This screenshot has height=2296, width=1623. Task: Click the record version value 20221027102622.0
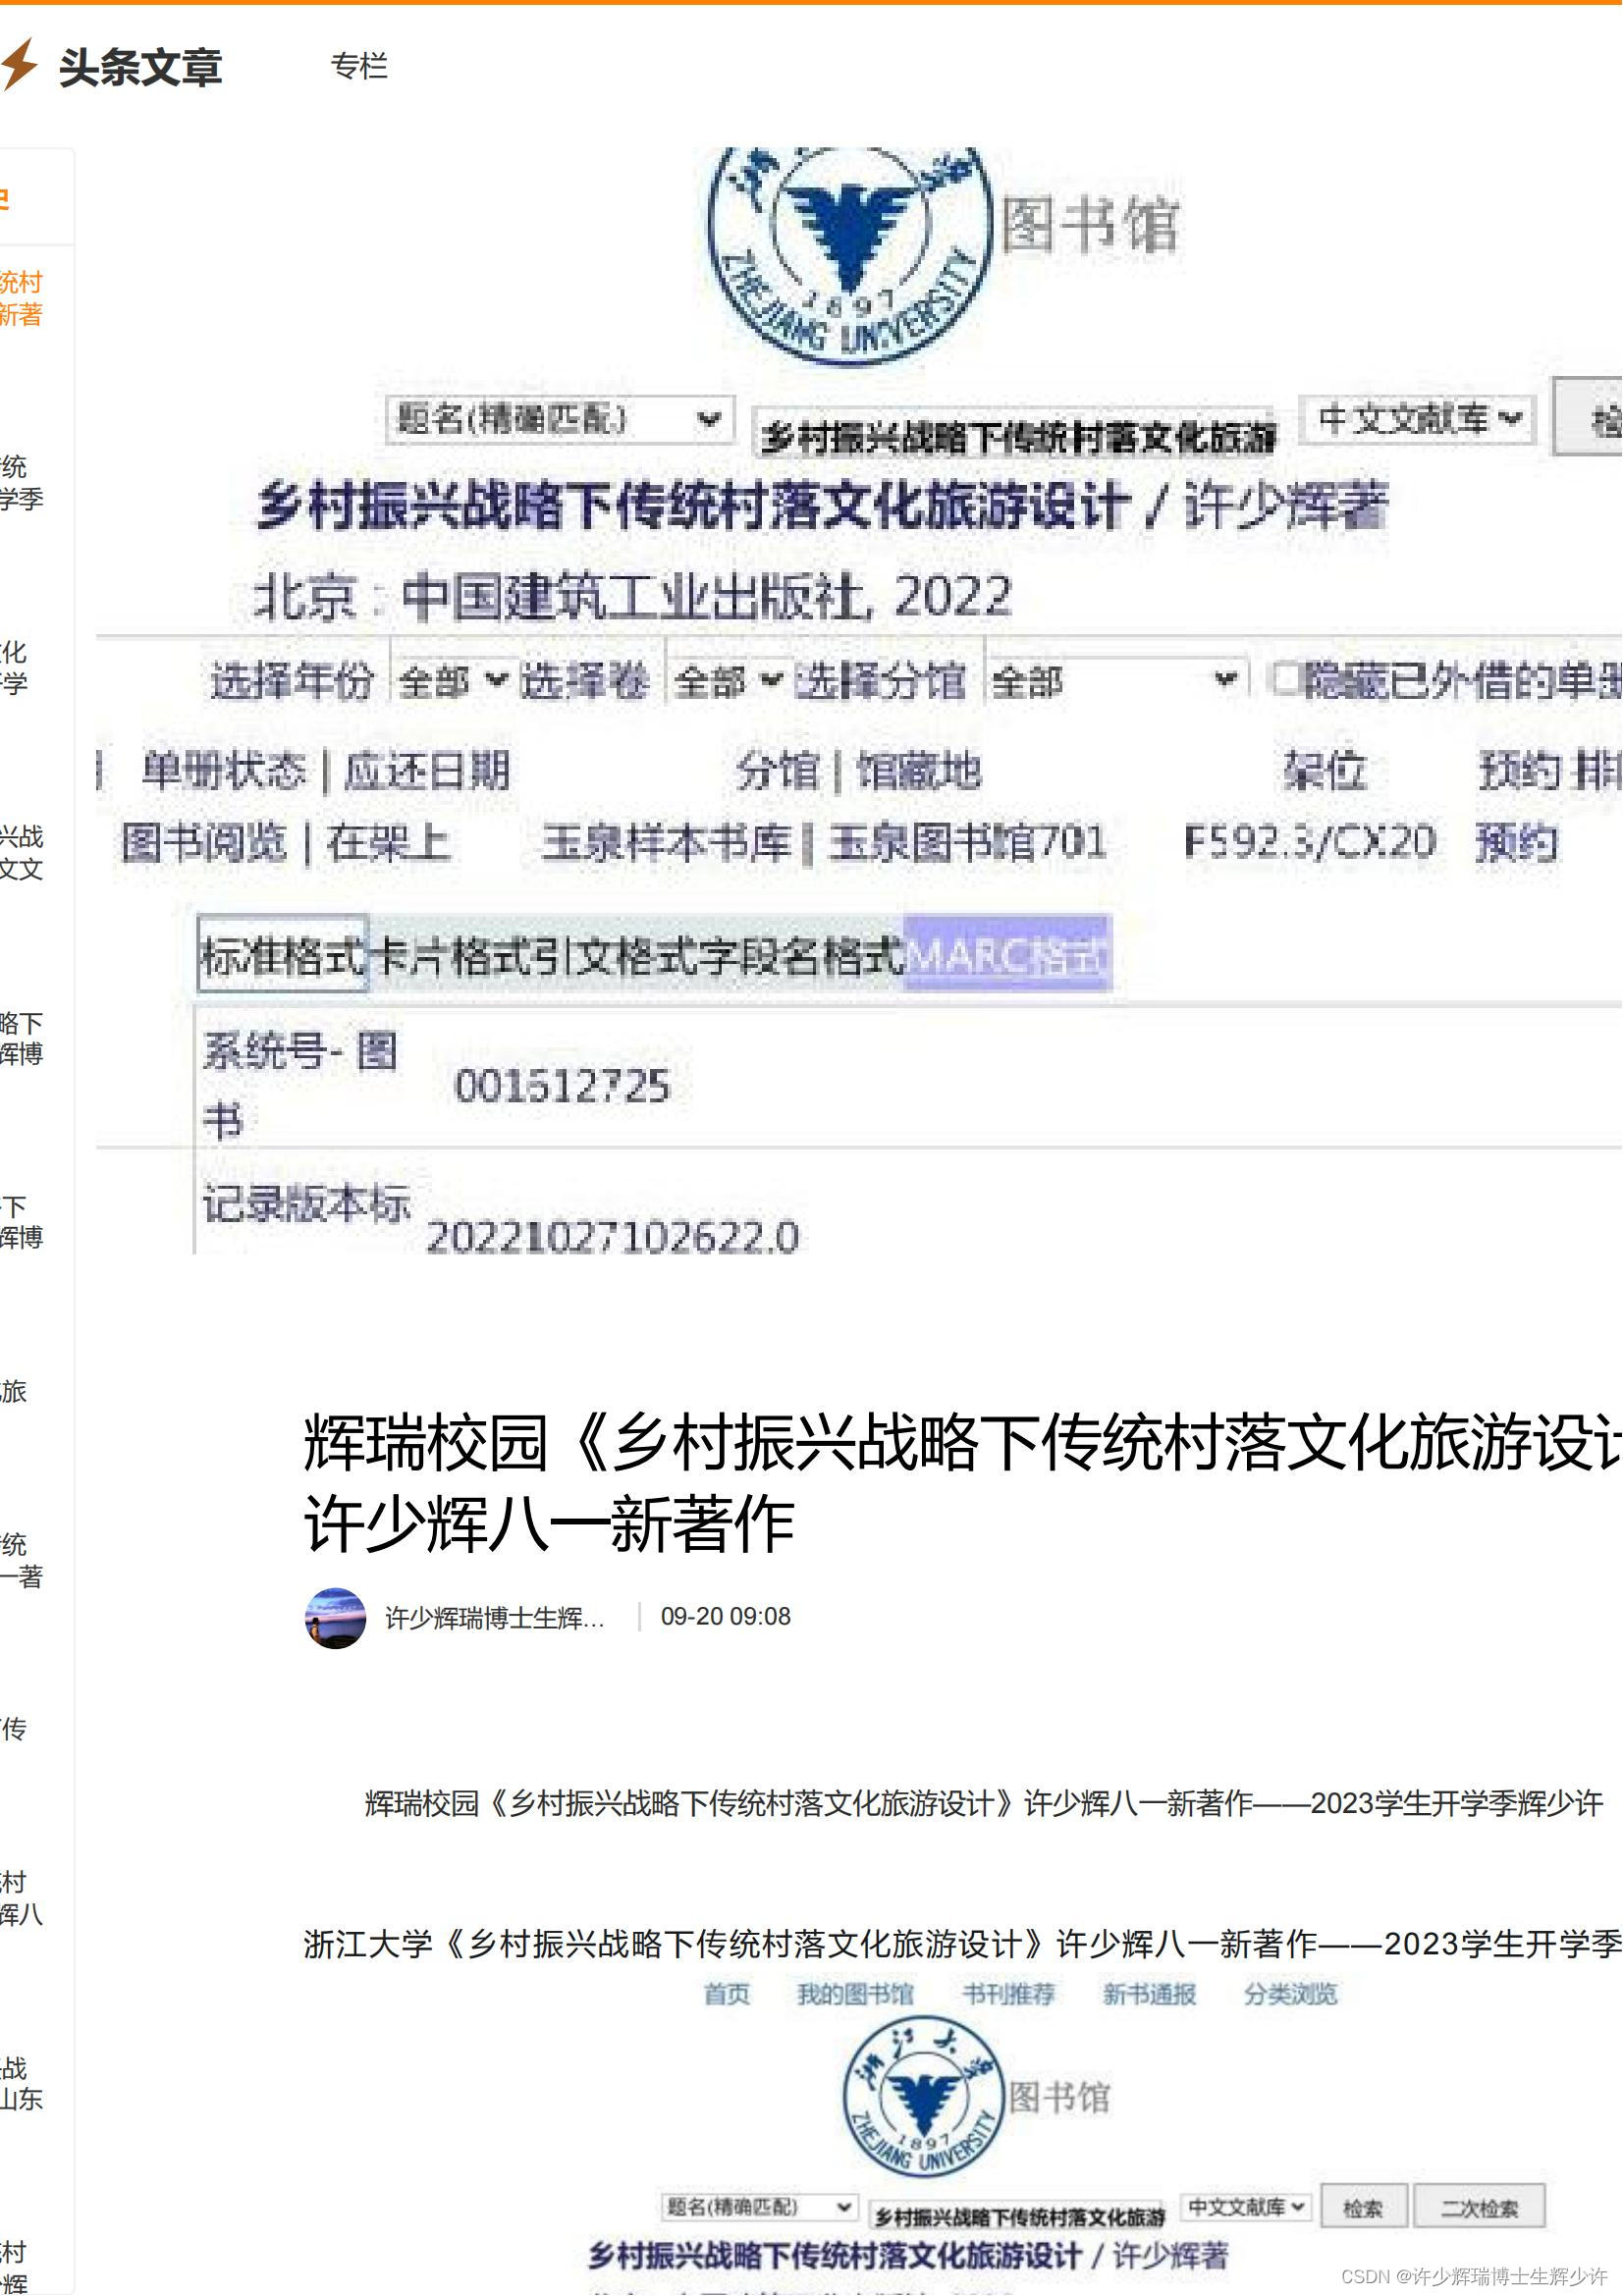(612, 1238)
